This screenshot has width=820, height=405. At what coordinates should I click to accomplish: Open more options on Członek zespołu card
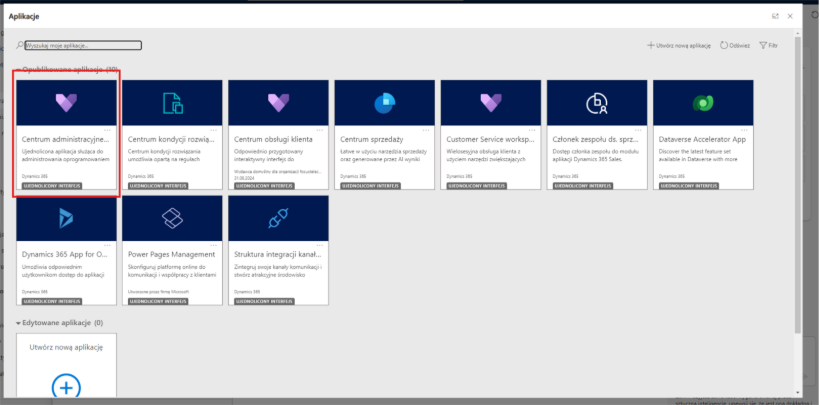coord(639,130)
